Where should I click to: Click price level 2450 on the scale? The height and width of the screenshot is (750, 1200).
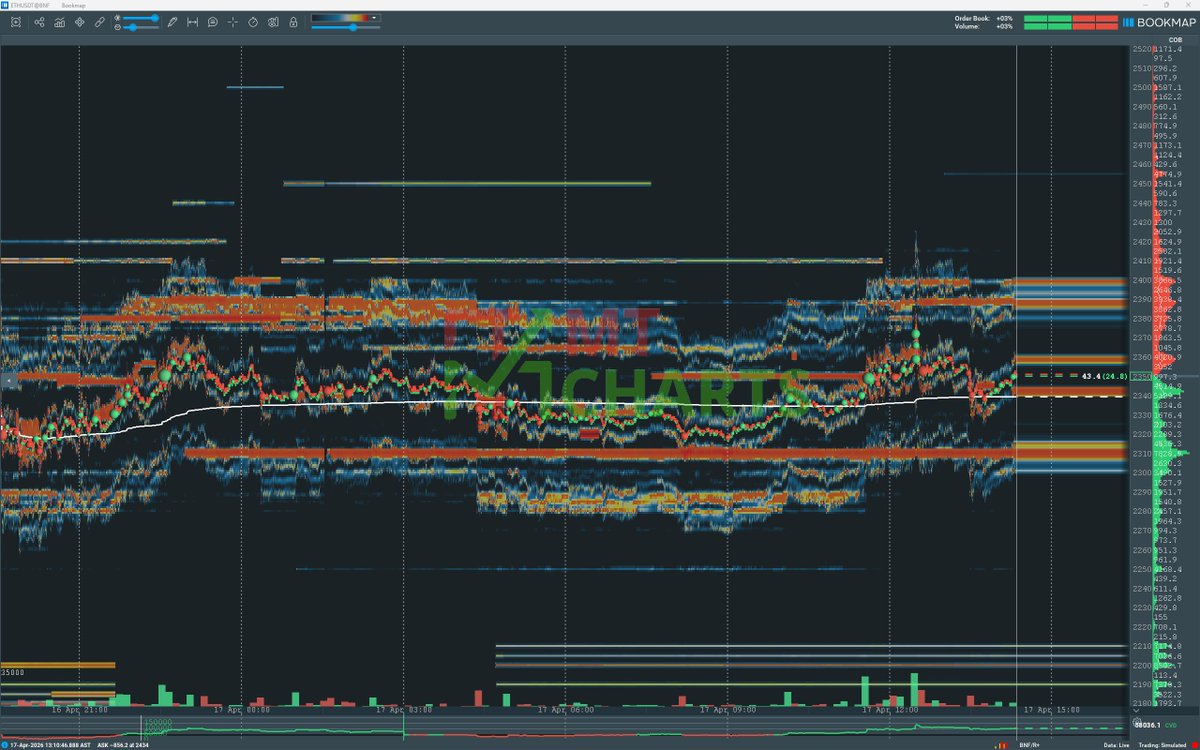(1142, 183)
